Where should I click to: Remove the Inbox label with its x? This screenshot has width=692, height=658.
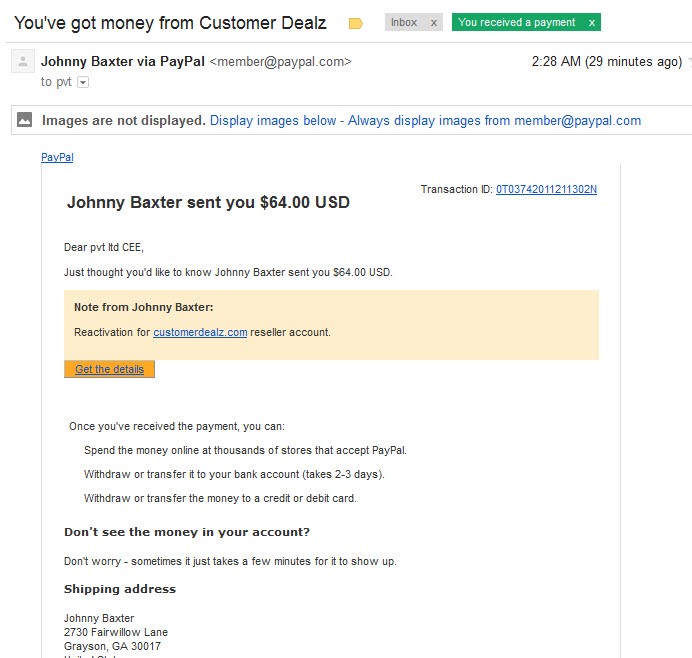(x=434, y=23)
